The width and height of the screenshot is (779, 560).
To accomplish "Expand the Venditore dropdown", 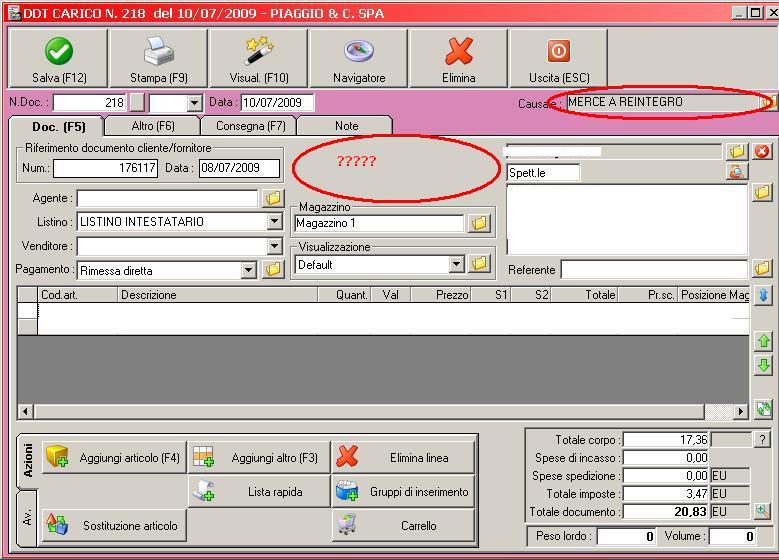I will (274, 245).
